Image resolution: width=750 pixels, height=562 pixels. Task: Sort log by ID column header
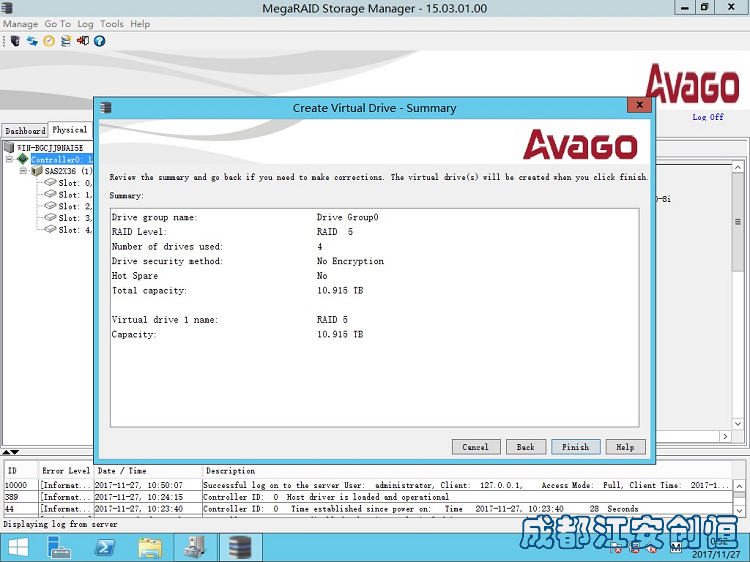[x=21, y=471]
